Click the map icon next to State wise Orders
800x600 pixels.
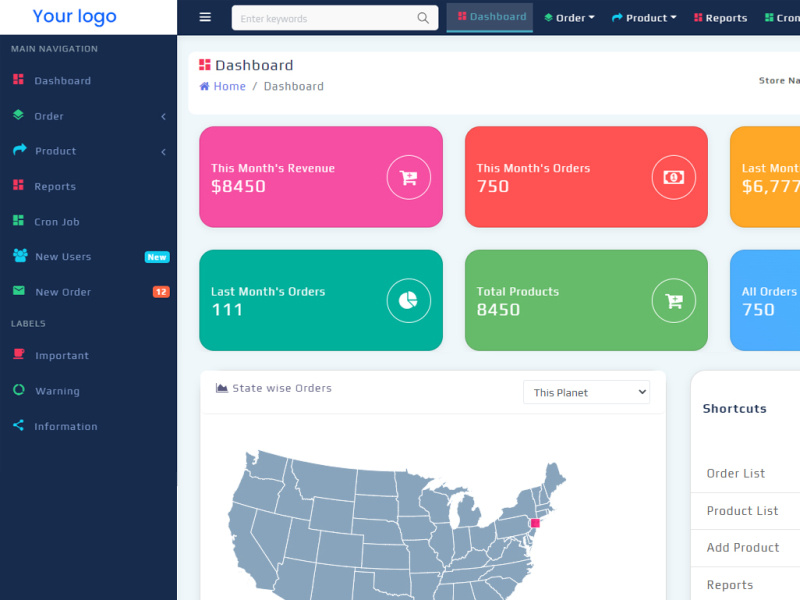pos(221,388)
